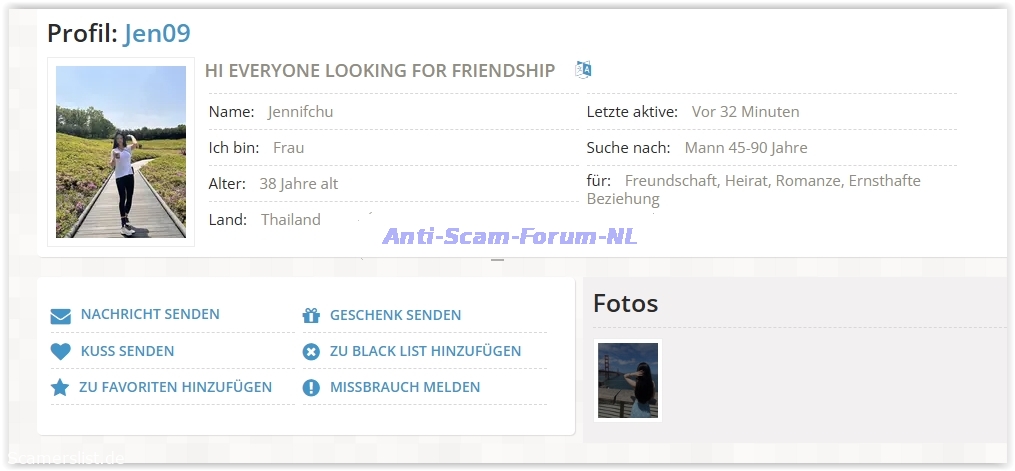Click the Jen09 username in the title
Viewport: 1015px width, 471px height.
click(x=157, y=33)
